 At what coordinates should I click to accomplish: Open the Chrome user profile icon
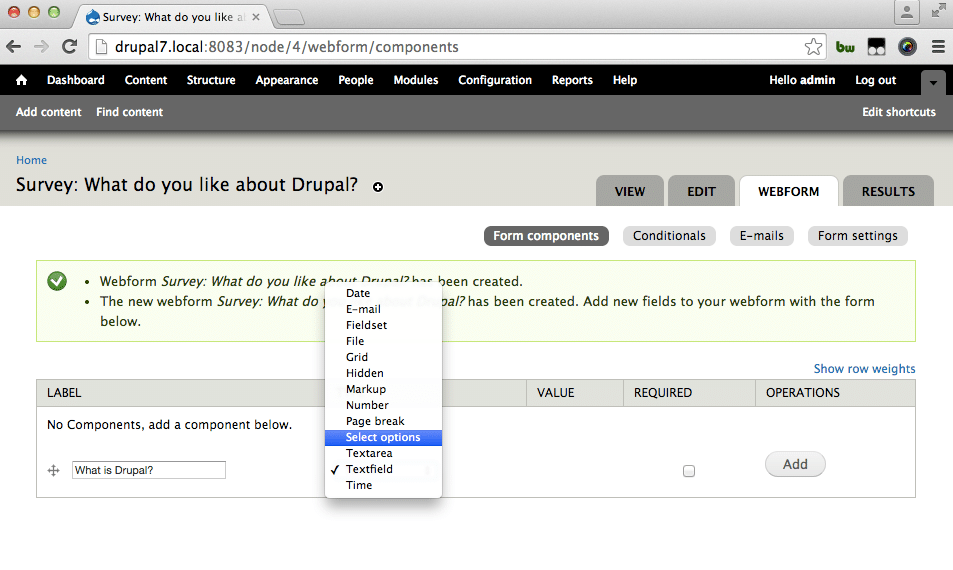point(906,12)
